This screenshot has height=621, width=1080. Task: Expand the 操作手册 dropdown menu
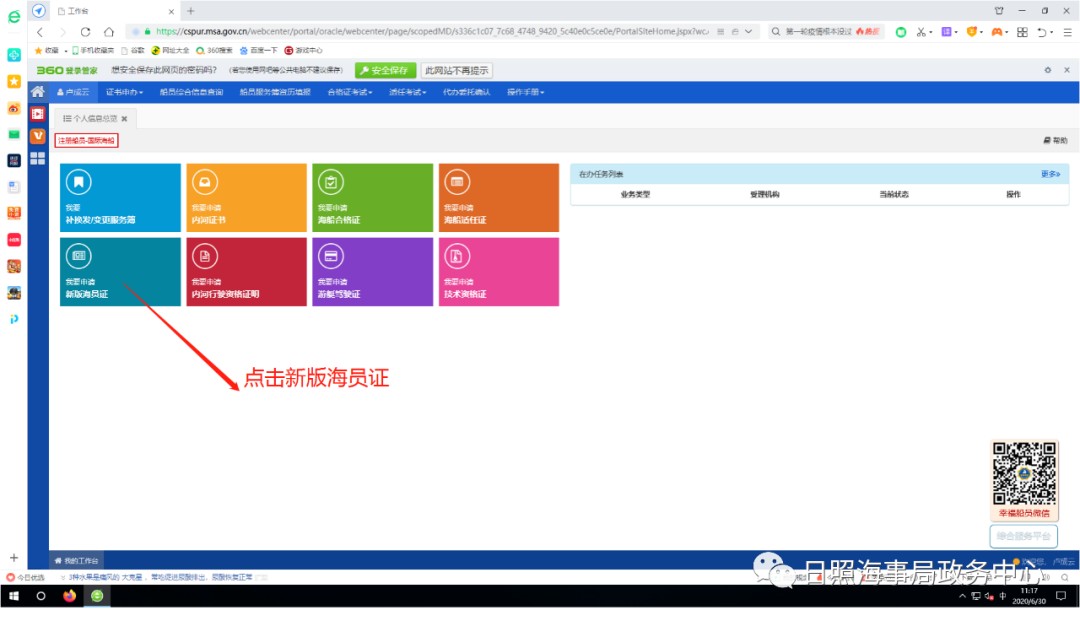[526, 92]
